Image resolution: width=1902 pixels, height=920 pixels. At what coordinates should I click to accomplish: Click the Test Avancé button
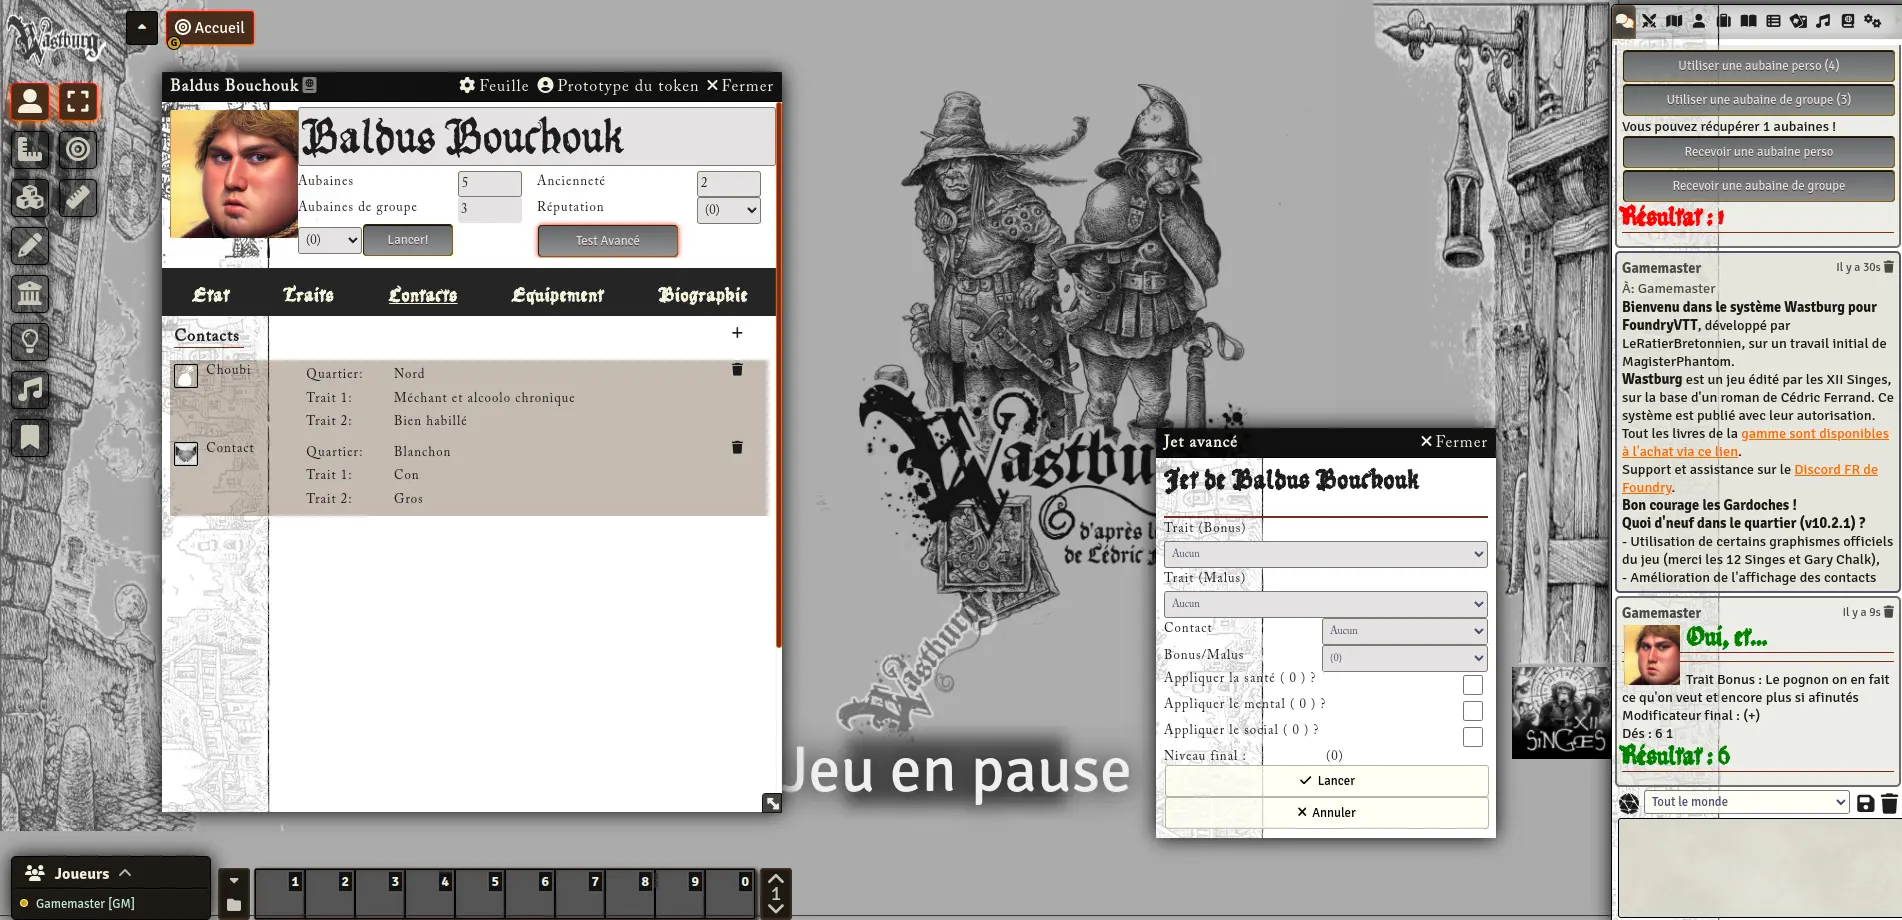tap(608, 241)
